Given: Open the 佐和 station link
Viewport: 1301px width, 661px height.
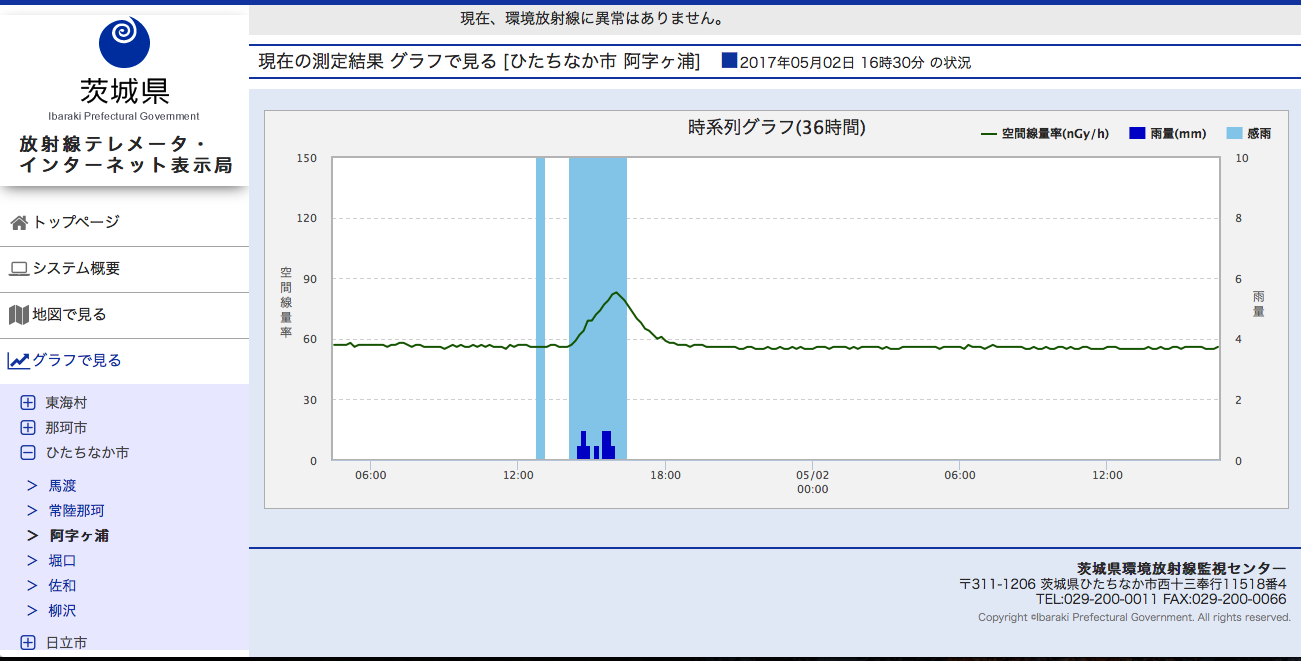Looking at the screenshot, I should point(62,586).
